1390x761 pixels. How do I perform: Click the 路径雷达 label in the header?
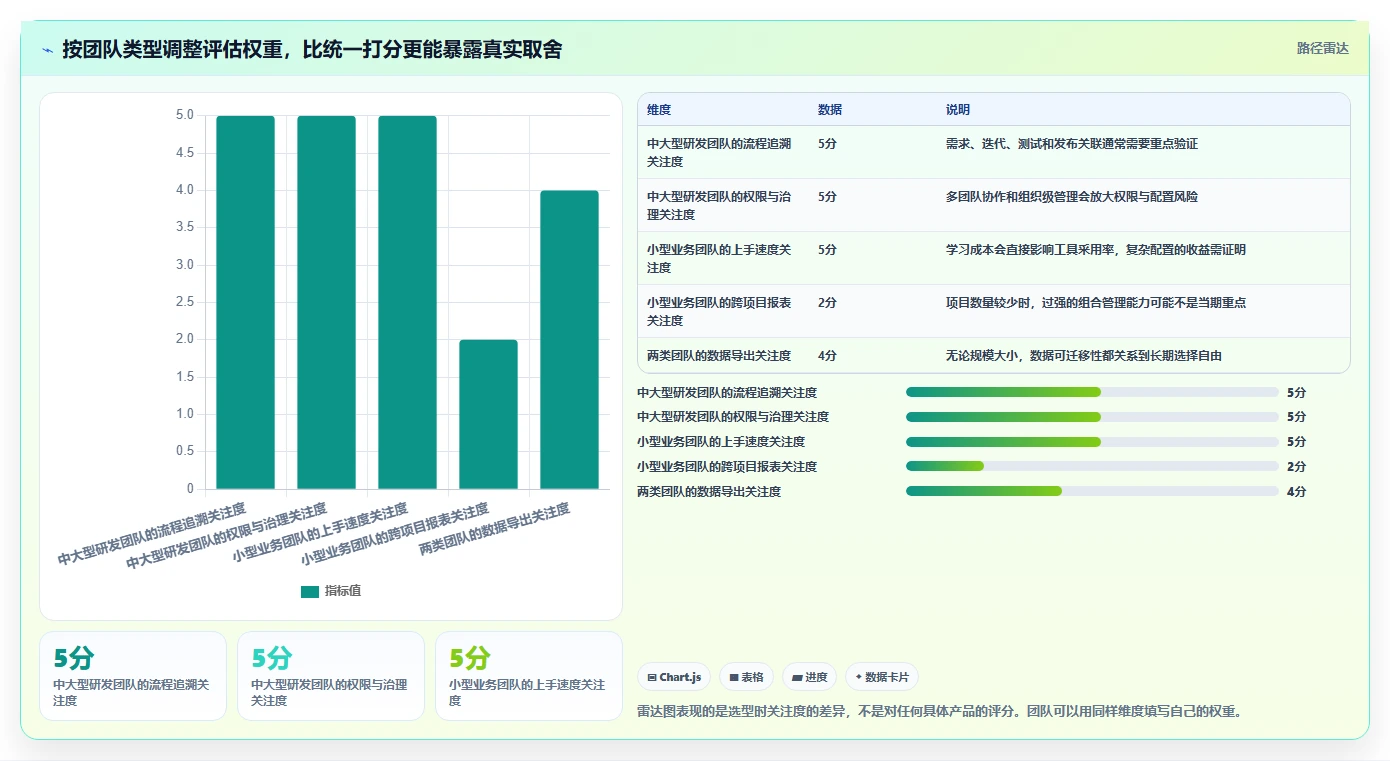[x=1323, y=48]
